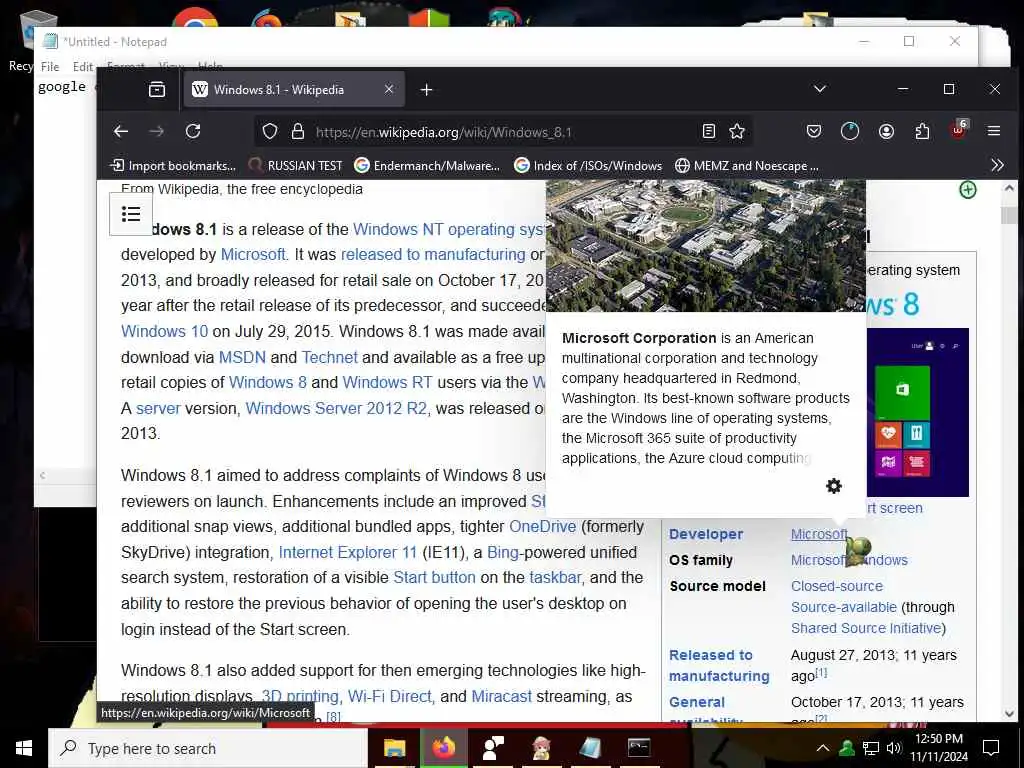1024x768 pixels.
Task: Open Shared Source Initiative link
Action: pyautogui.click(x=866, y=628)
